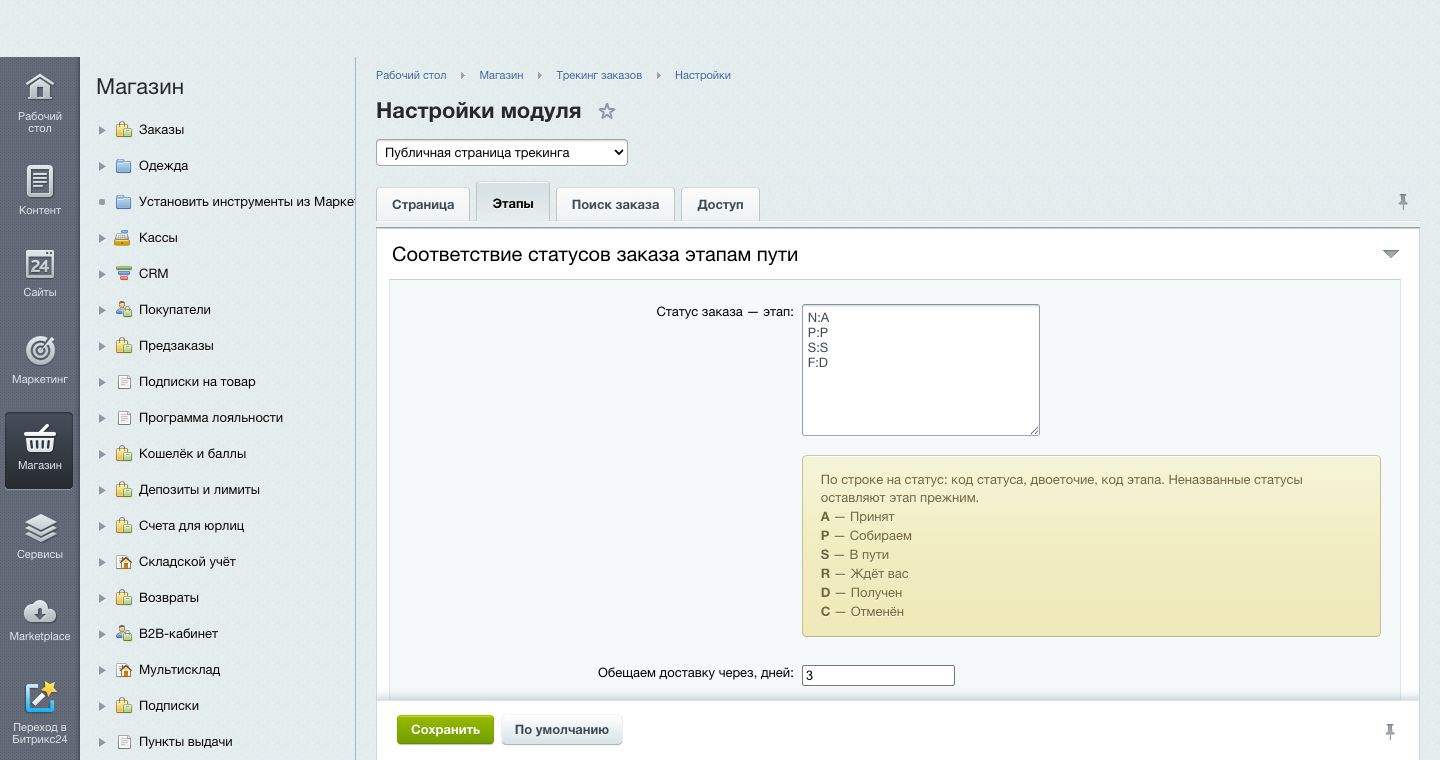Open Складской учёт menu item
This screenshot has width=1440, height=760.
(x=187, y=562)
